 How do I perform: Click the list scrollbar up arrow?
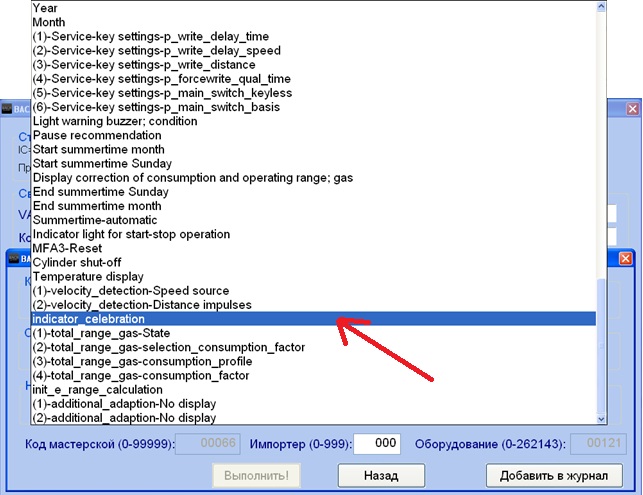click(x=603, y=7)
